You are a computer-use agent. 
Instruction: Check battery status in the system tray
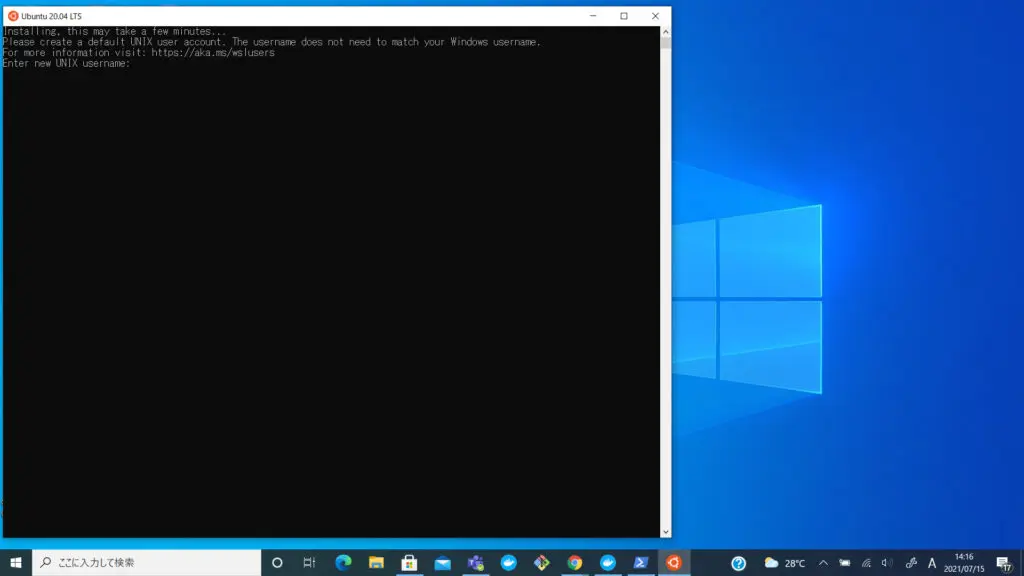pos(844,563)
